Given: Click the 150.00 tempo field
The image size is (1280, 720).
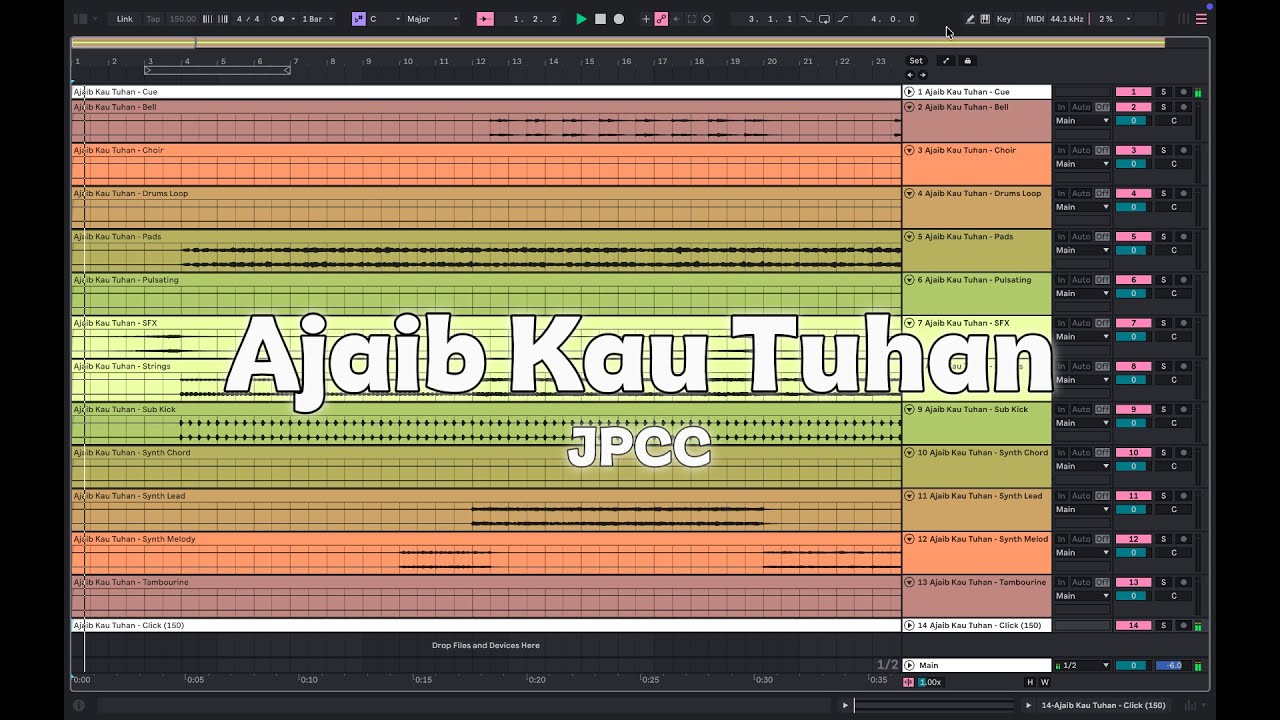Looking at the screenshot, I should (x=182, y=19).
